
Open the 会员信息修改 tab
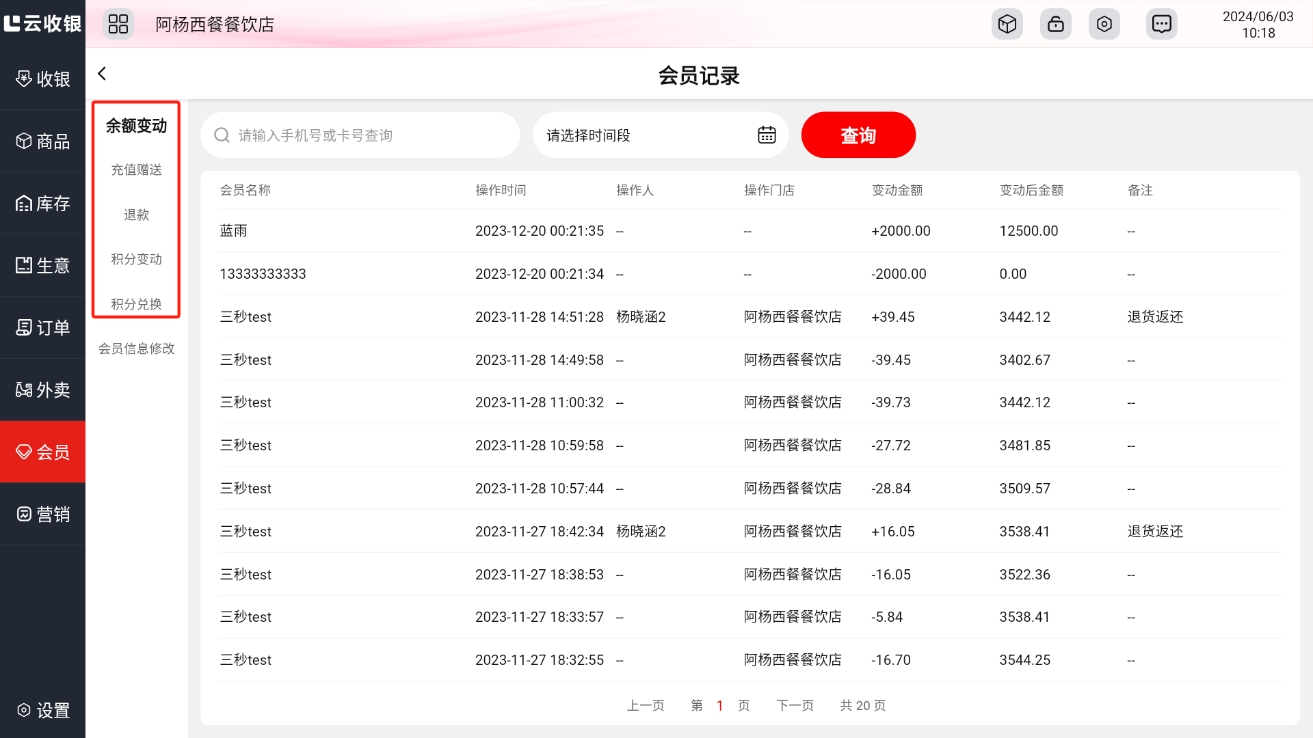pyautogui.click(x=136, y=349)
